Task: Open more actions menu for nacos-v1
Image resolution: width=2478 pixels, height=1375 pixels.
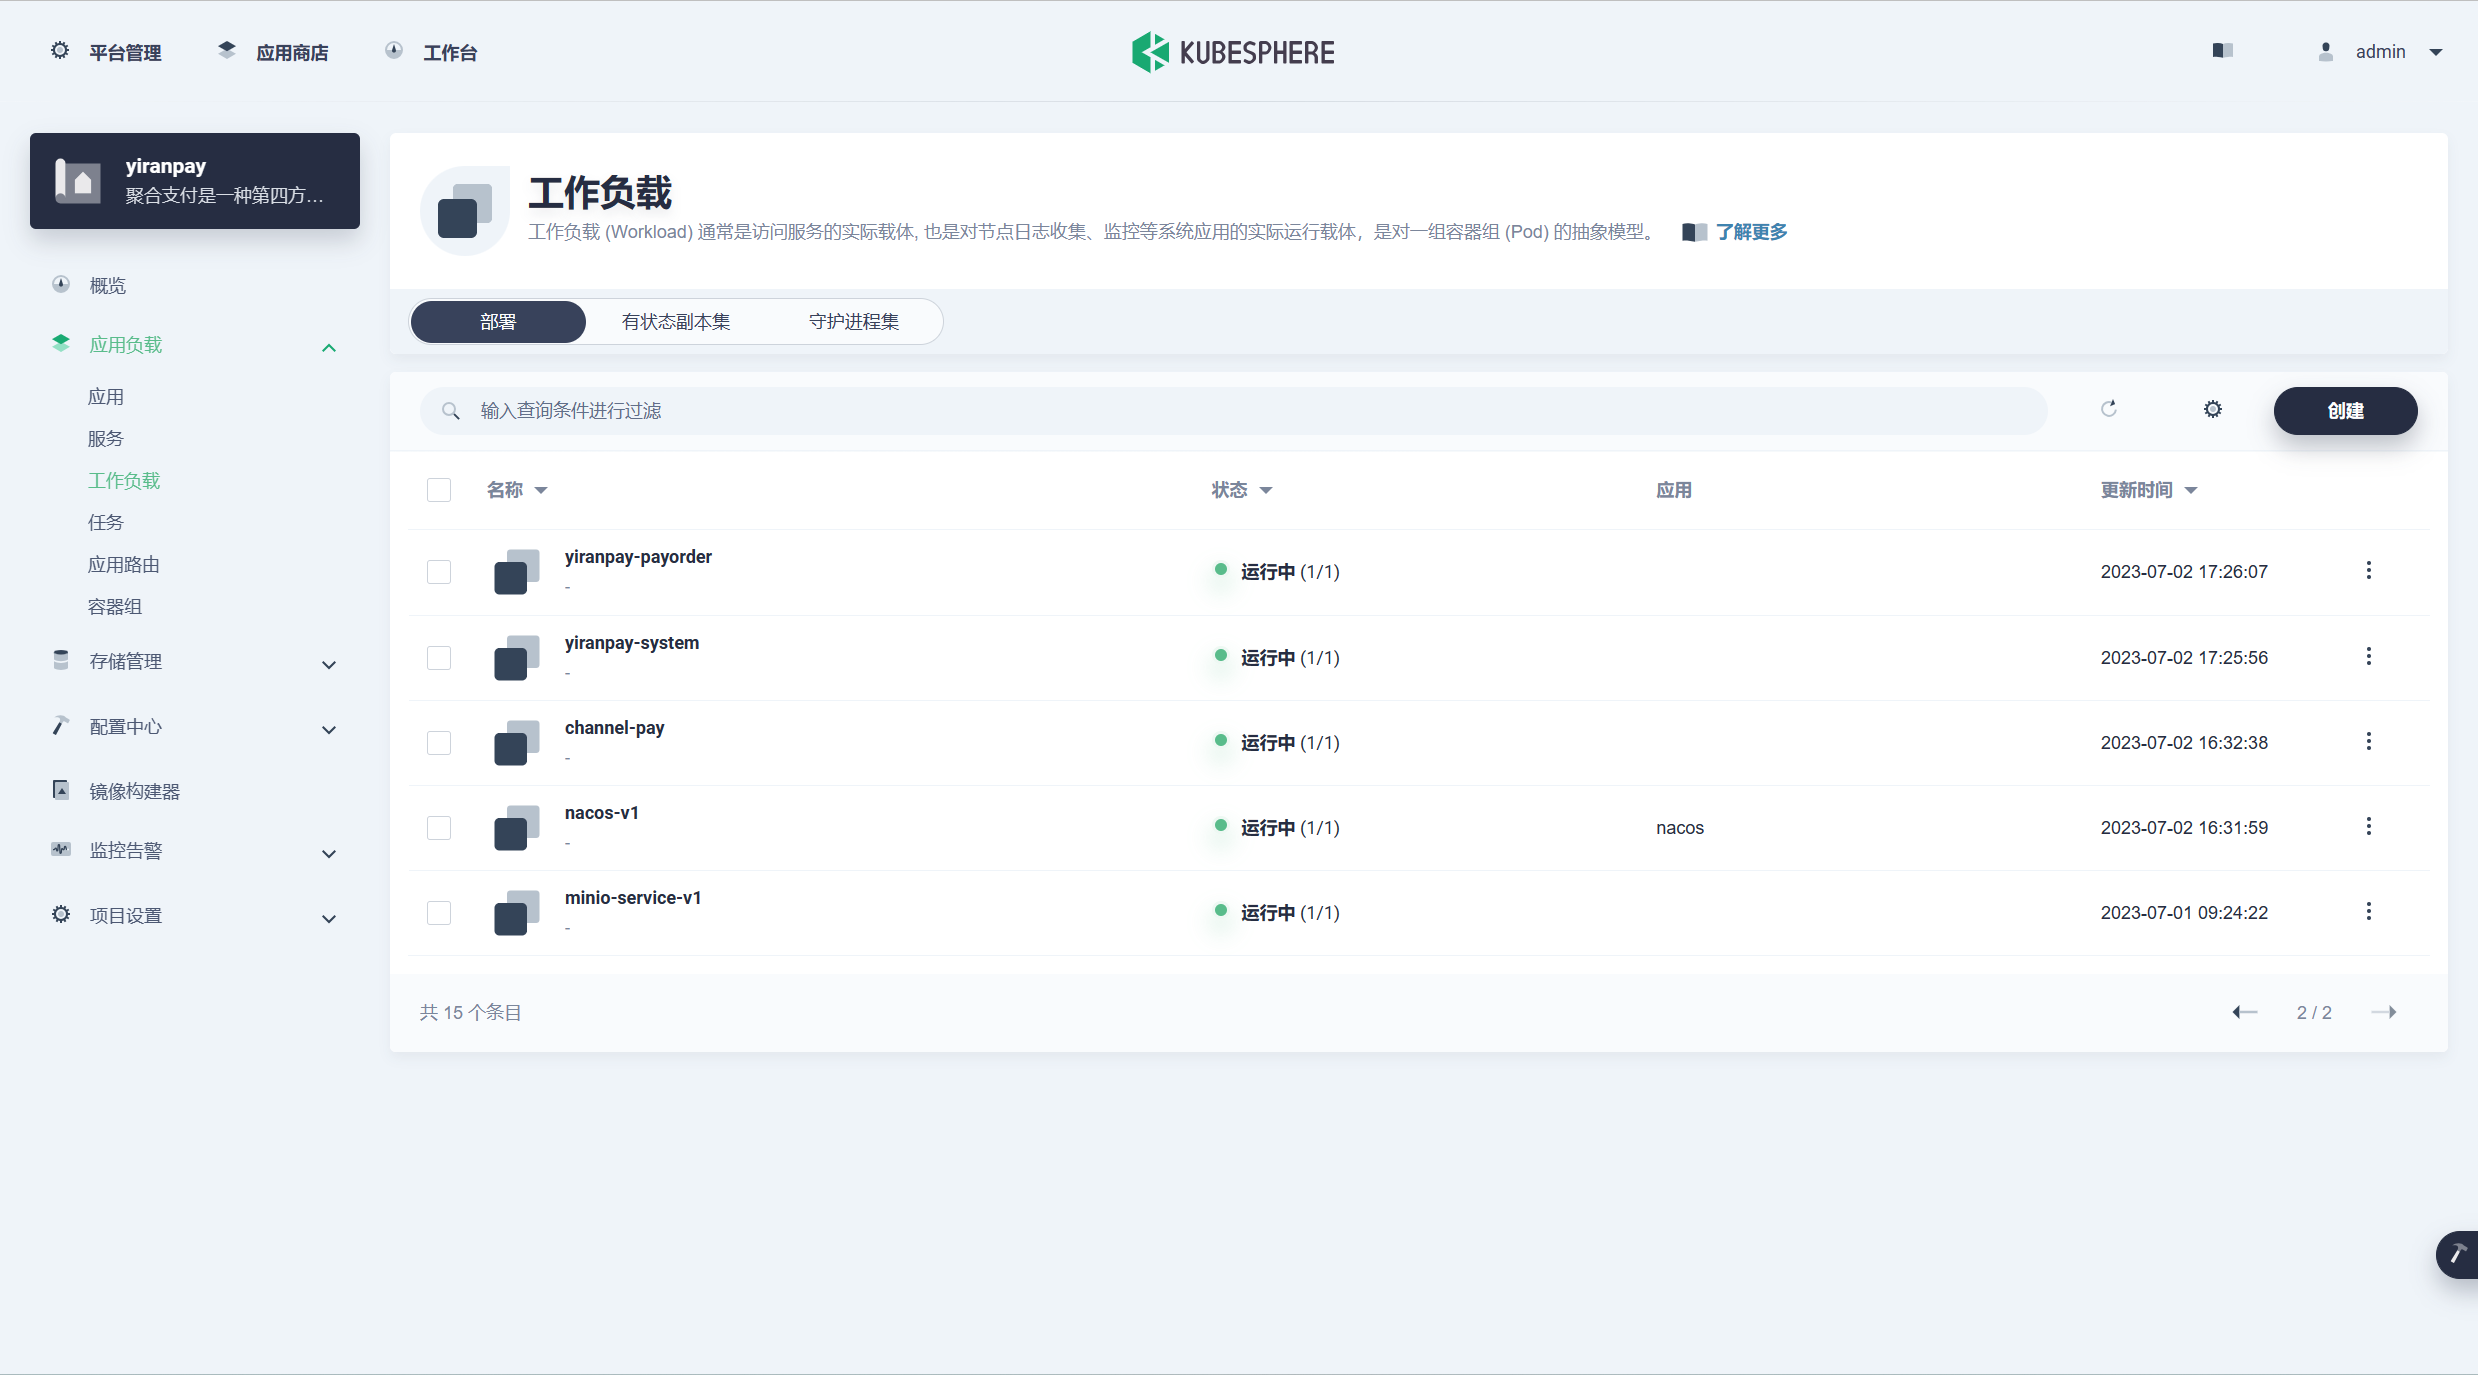Action: click(x=2368, y=827)
